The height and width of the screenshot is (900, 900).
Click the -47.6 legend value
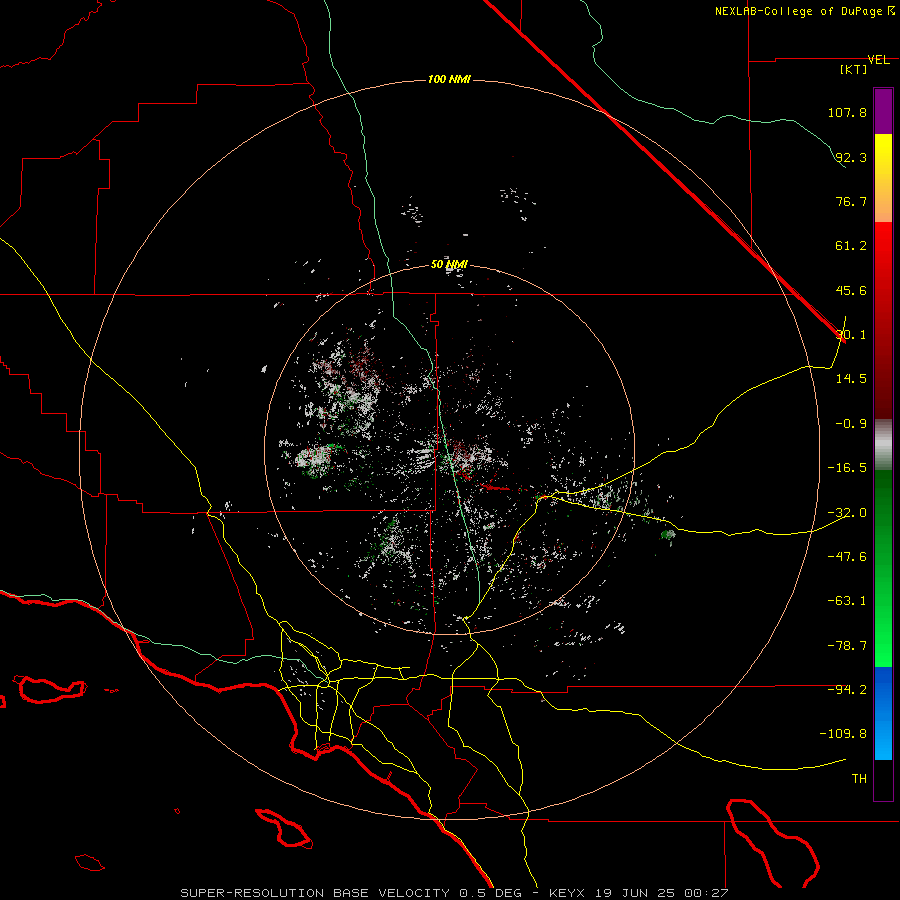[847, 557]
